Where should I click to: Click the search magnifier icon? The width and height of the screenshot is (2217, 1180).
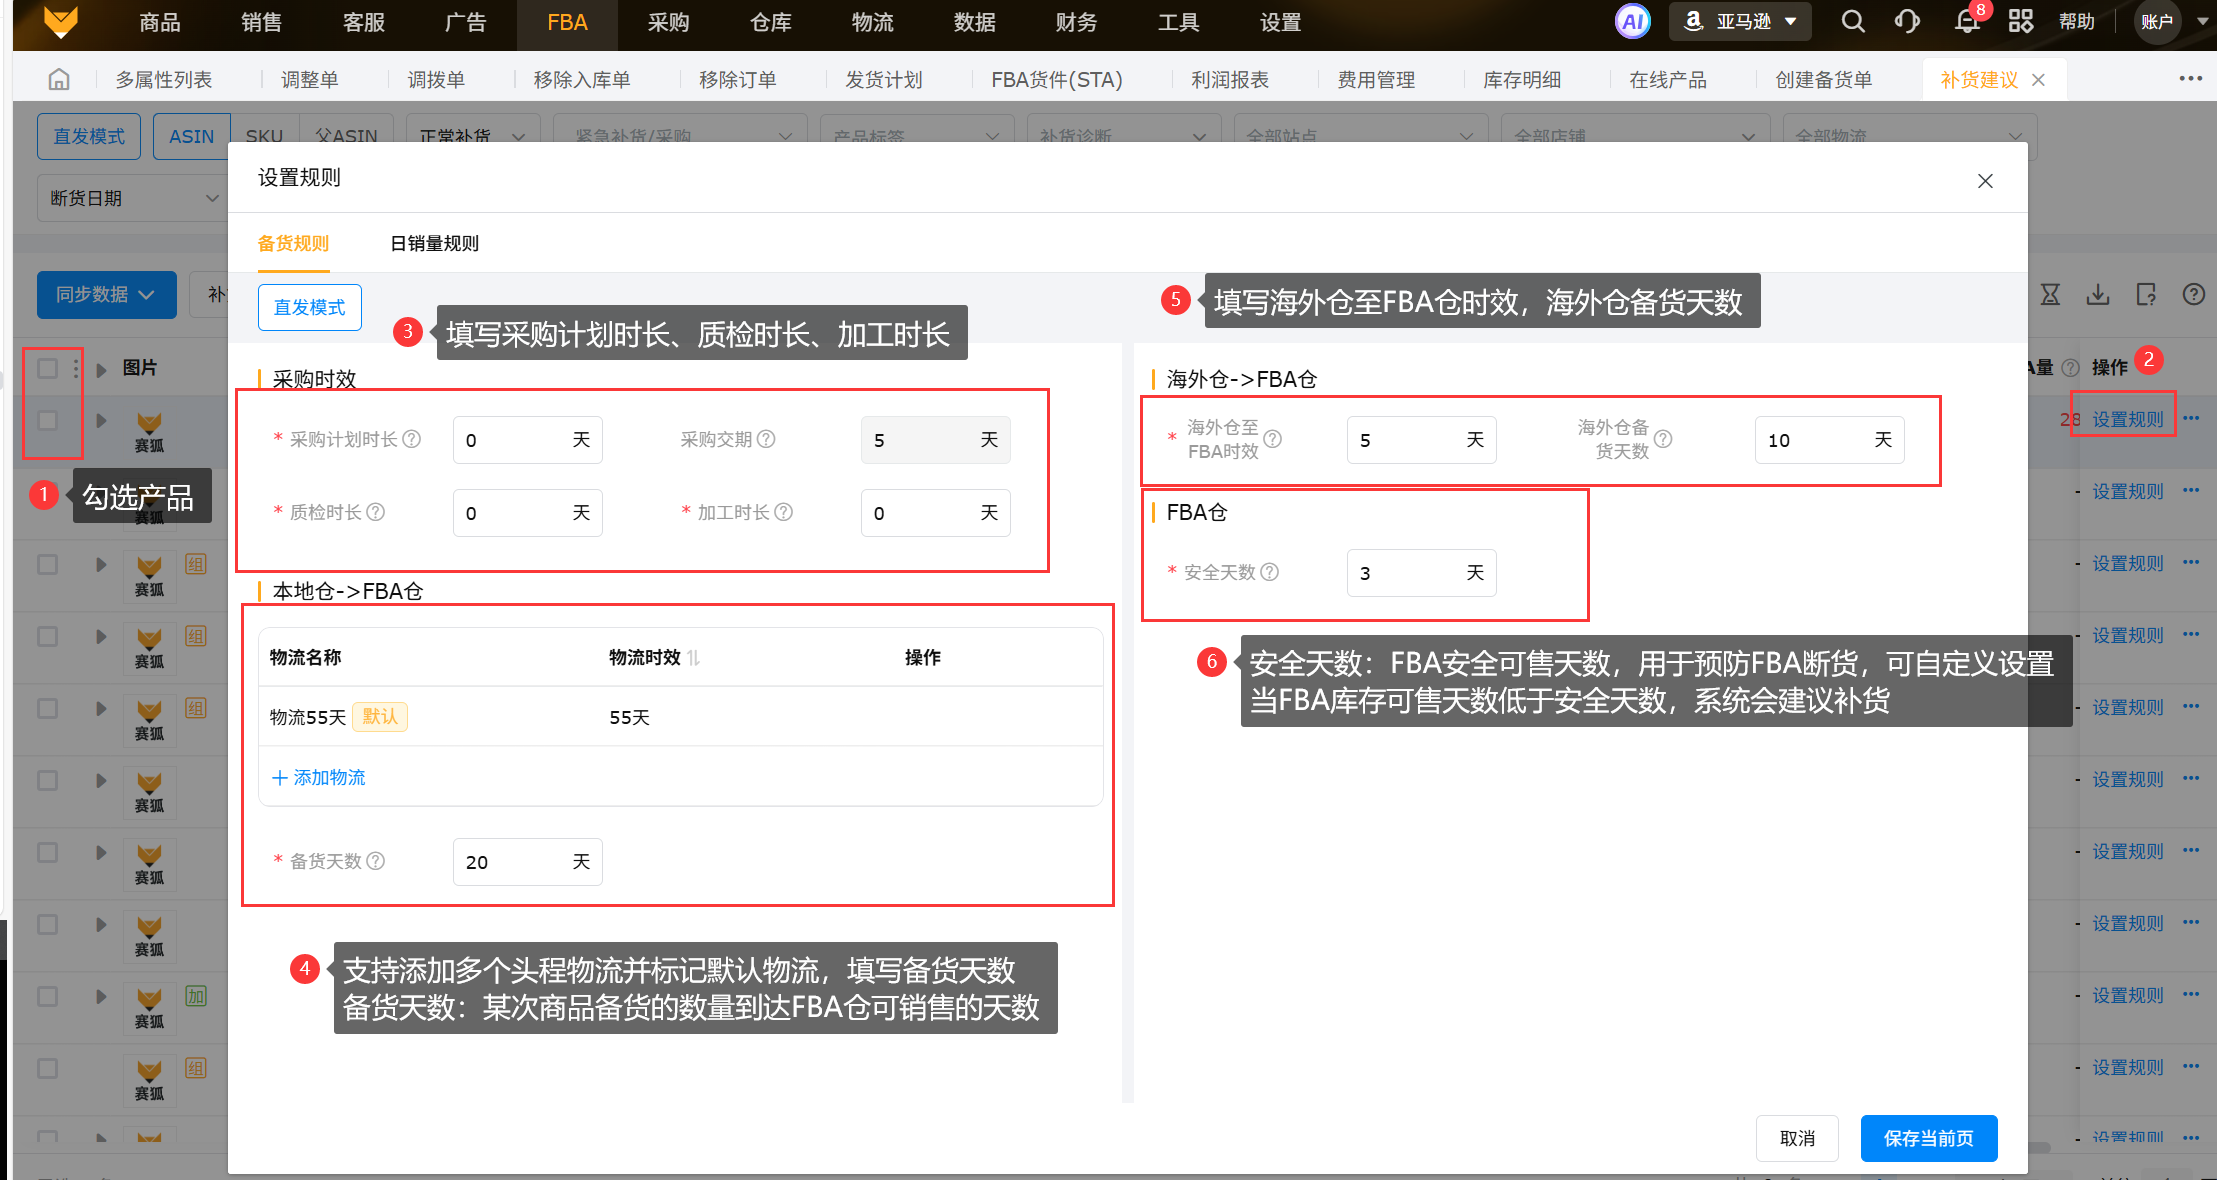point(1852,22)
